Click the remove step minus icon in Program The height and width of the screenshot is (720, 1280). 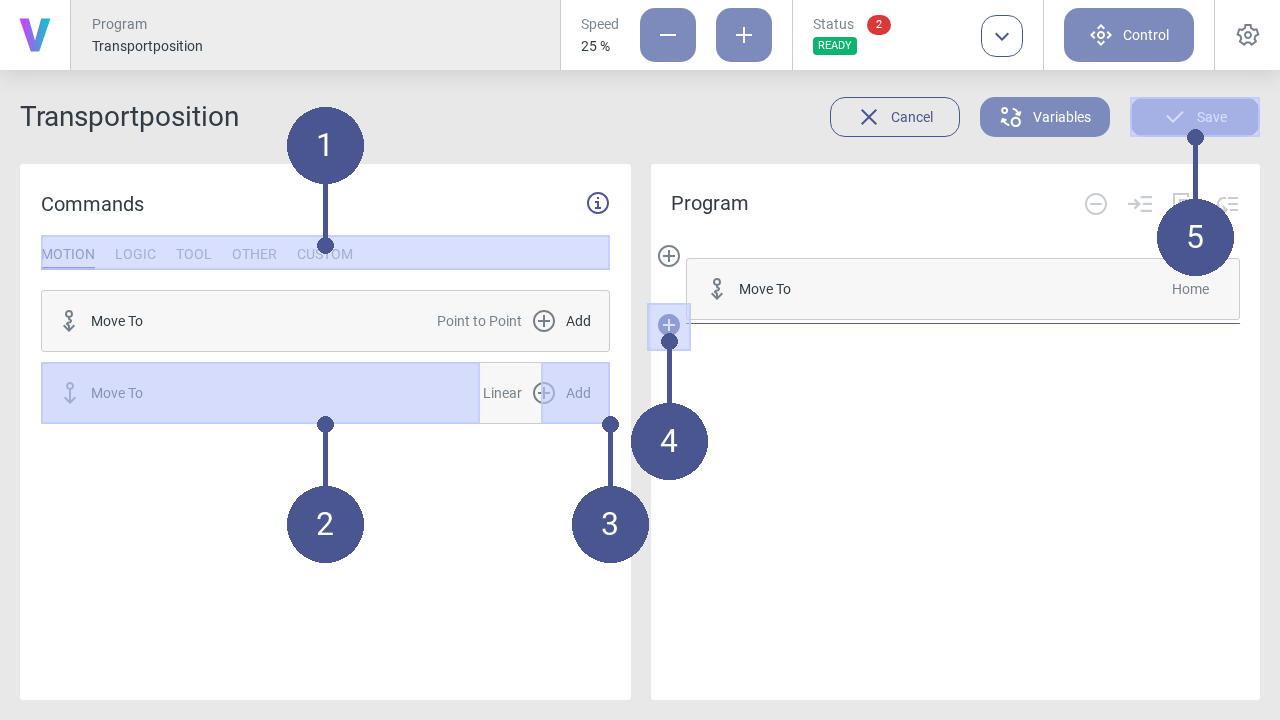click(1096, 204)
